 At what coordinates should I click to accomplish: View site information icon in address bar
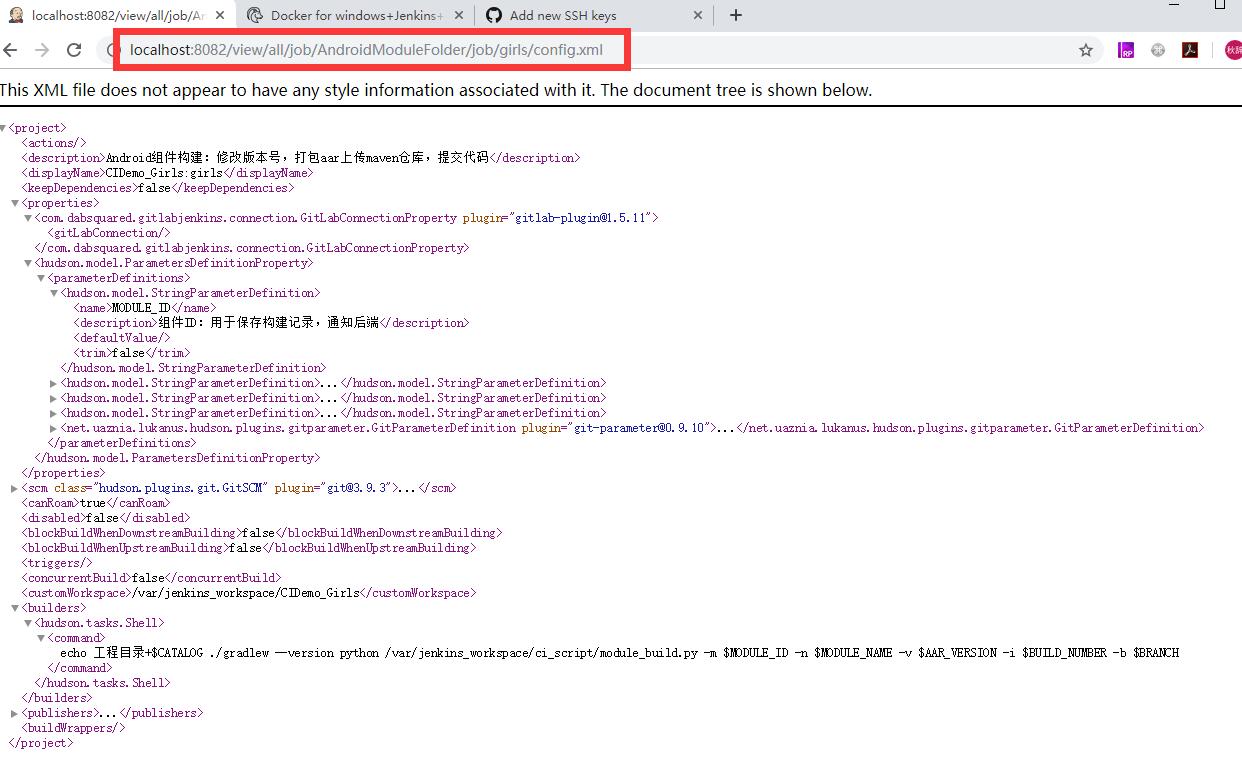(112, 50)
